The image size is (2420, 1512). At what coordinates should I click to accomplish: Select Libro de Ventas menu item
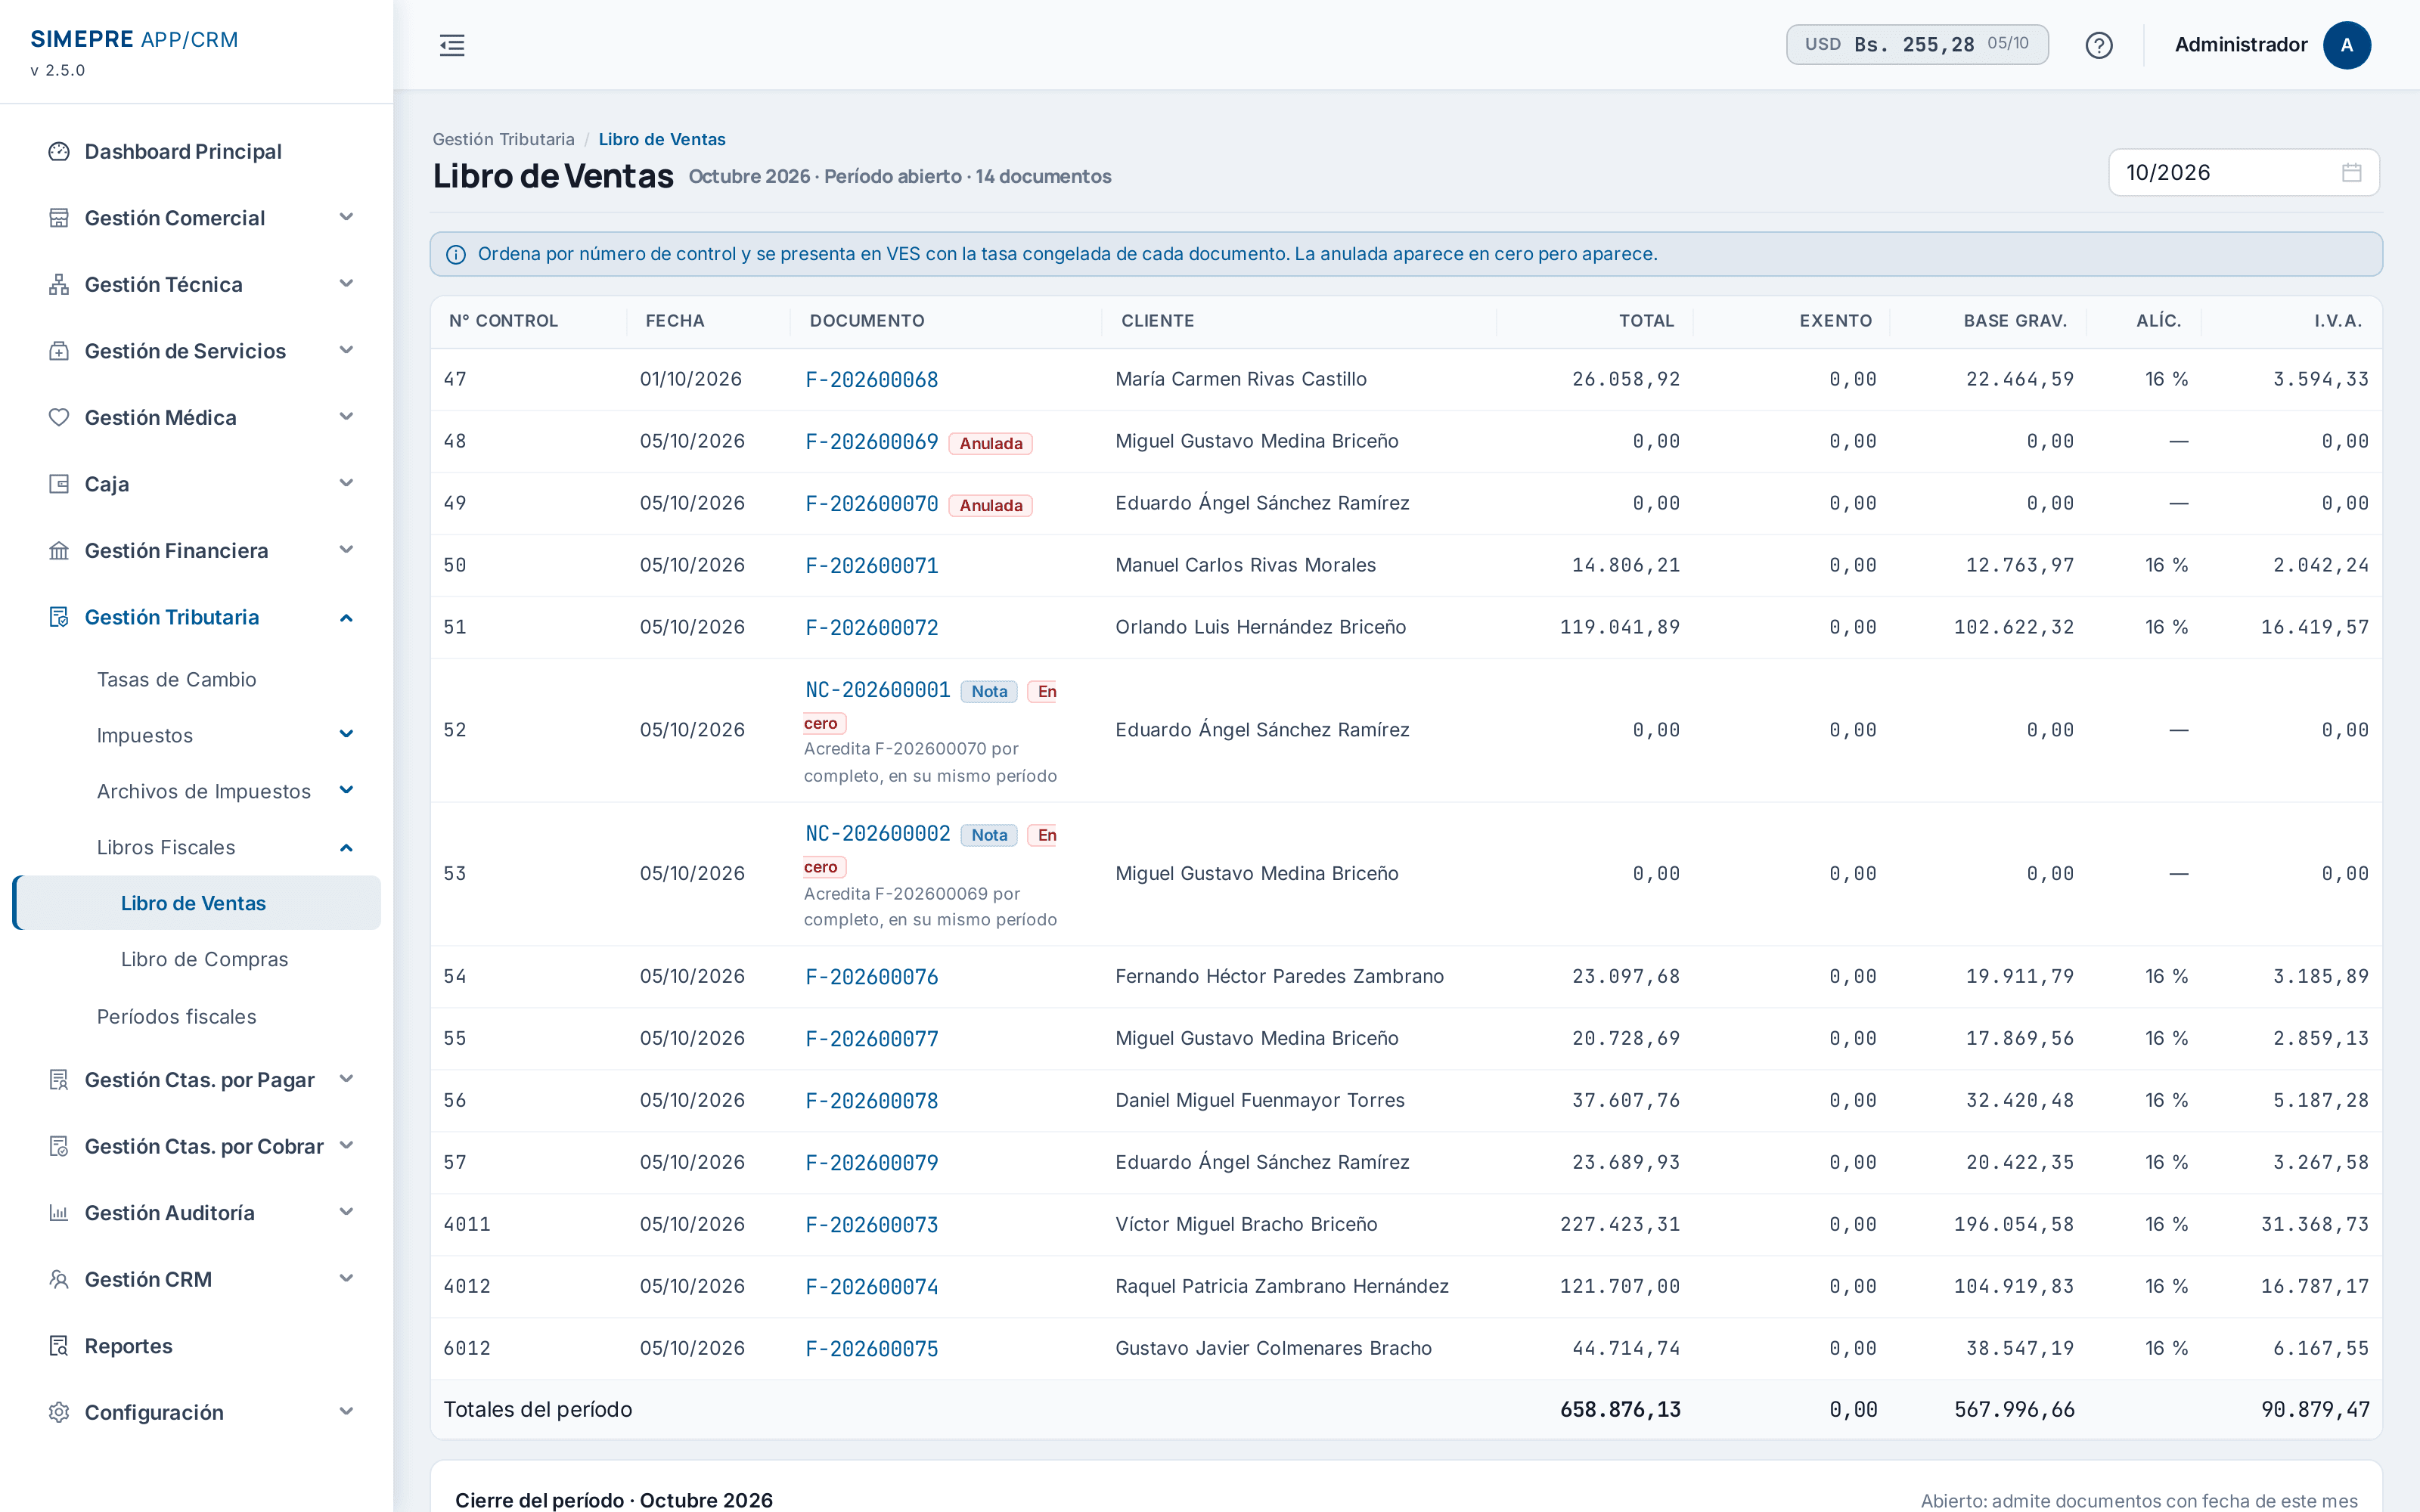tap(197, 903)
